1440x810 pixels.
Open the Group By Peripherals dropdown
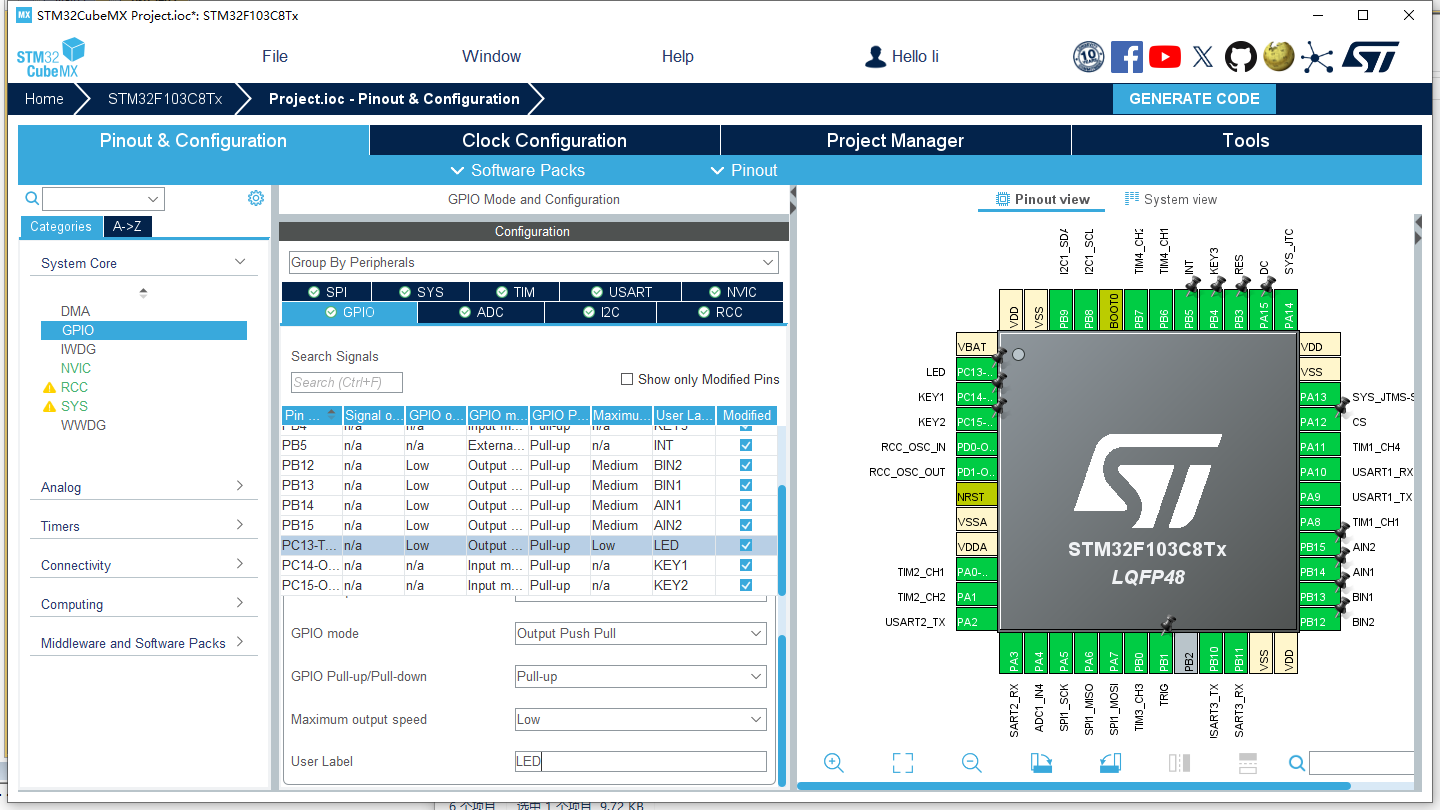click(x=533, y=262)
